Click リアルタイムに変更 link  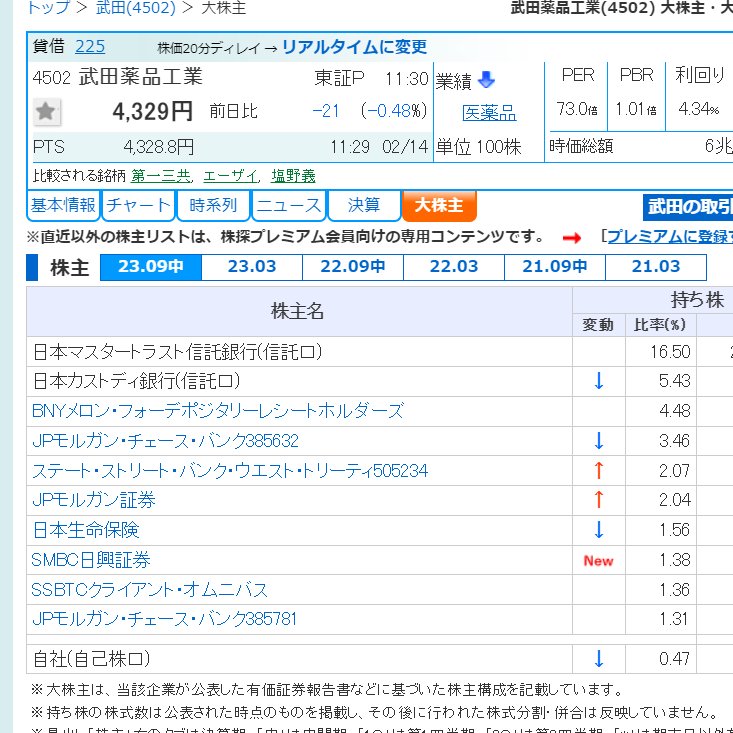[x=354, y=47]
